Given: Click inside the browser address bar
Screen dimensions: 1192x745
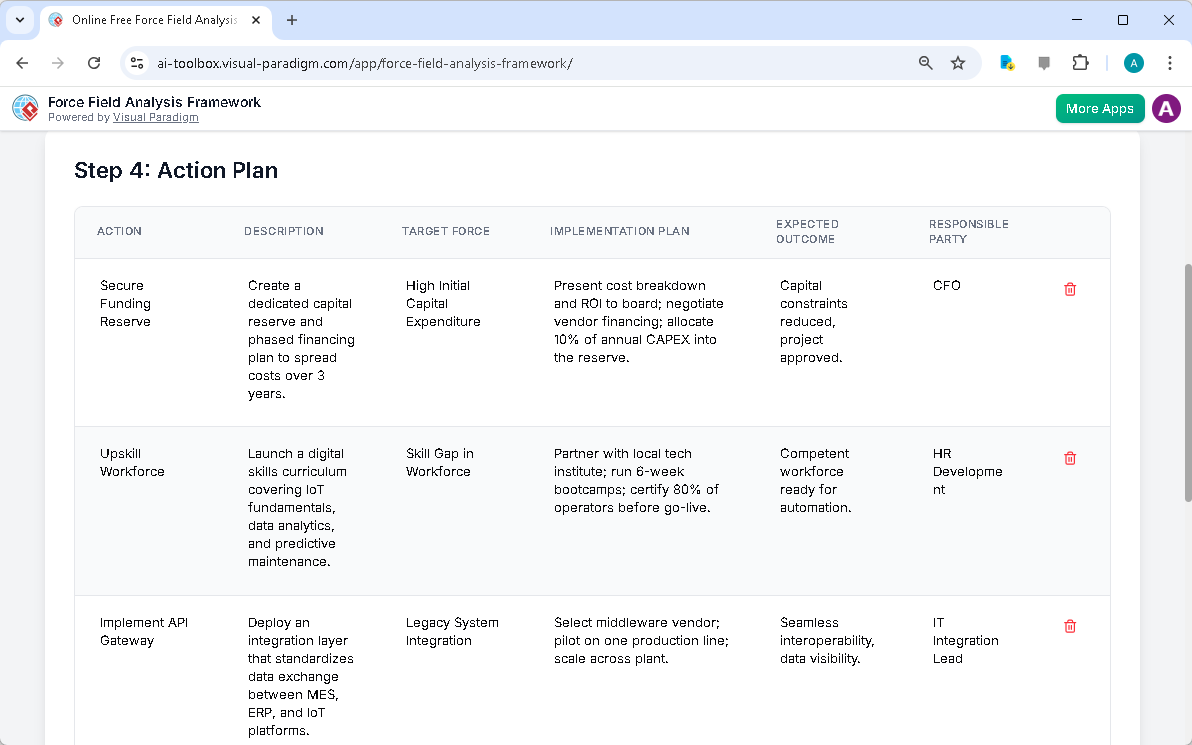Looking at the screenshot, I should 500,62.
